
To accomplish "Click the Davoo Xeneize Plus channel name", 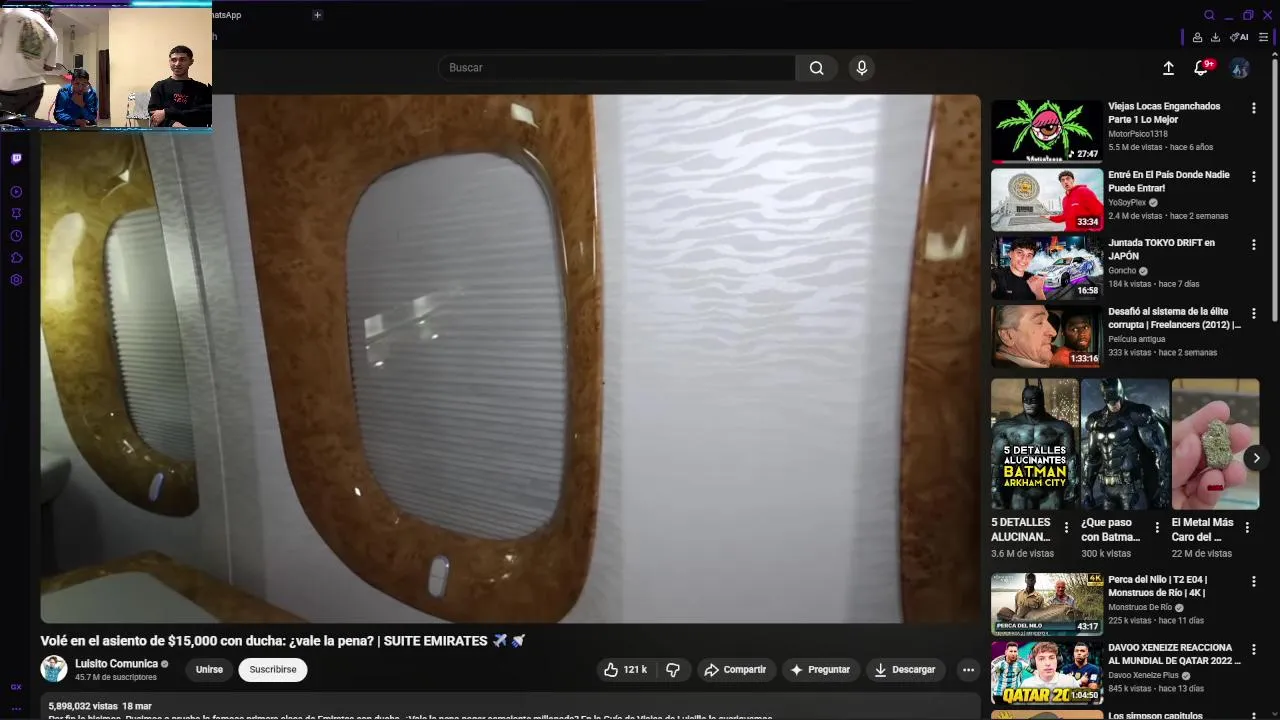I will point(1143,675).
